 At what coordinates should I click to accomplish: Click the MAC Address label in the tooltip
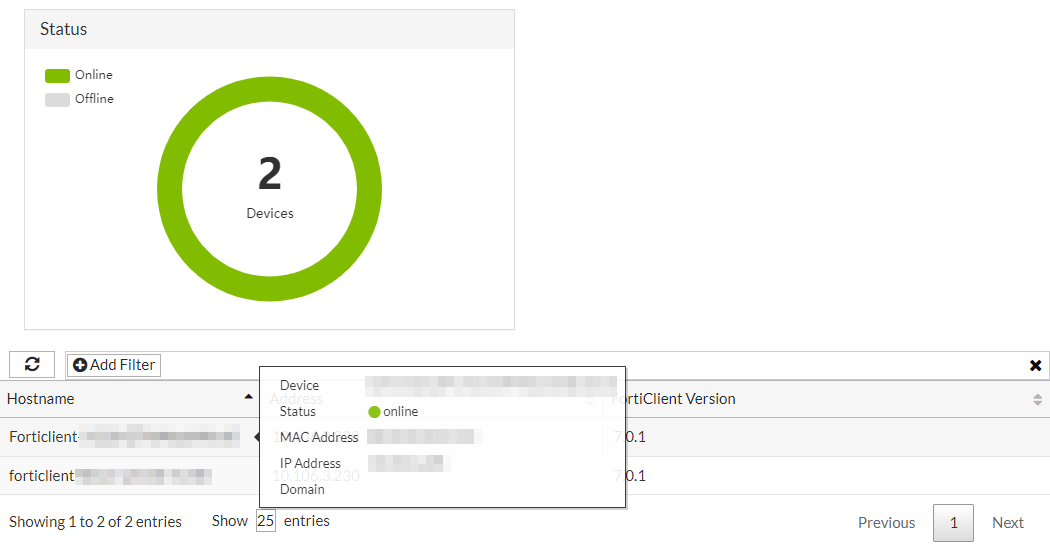(x=319, y=437)
